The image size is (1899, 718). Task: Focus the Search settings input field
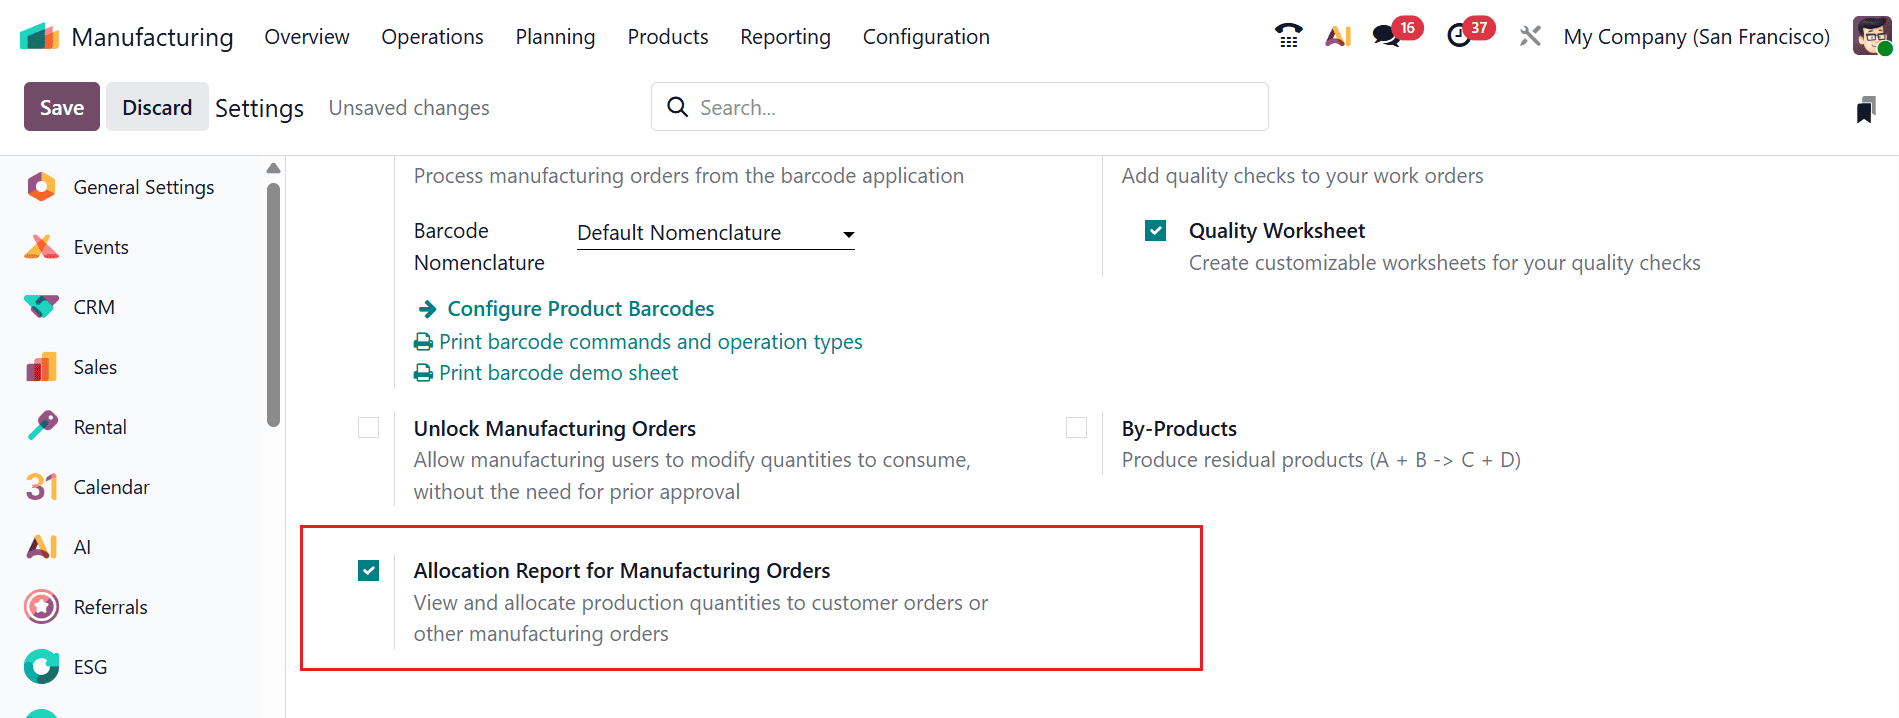coord(960,107)
